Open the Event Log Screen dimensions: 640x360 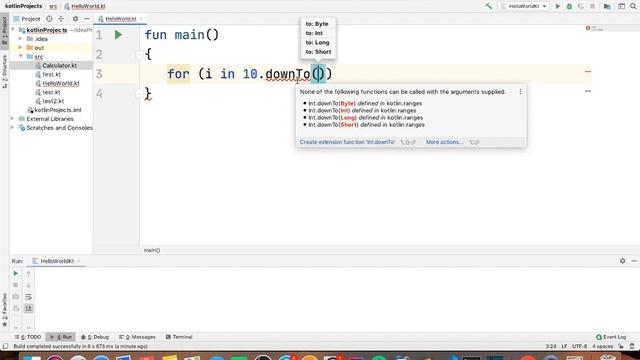point(611,337)
